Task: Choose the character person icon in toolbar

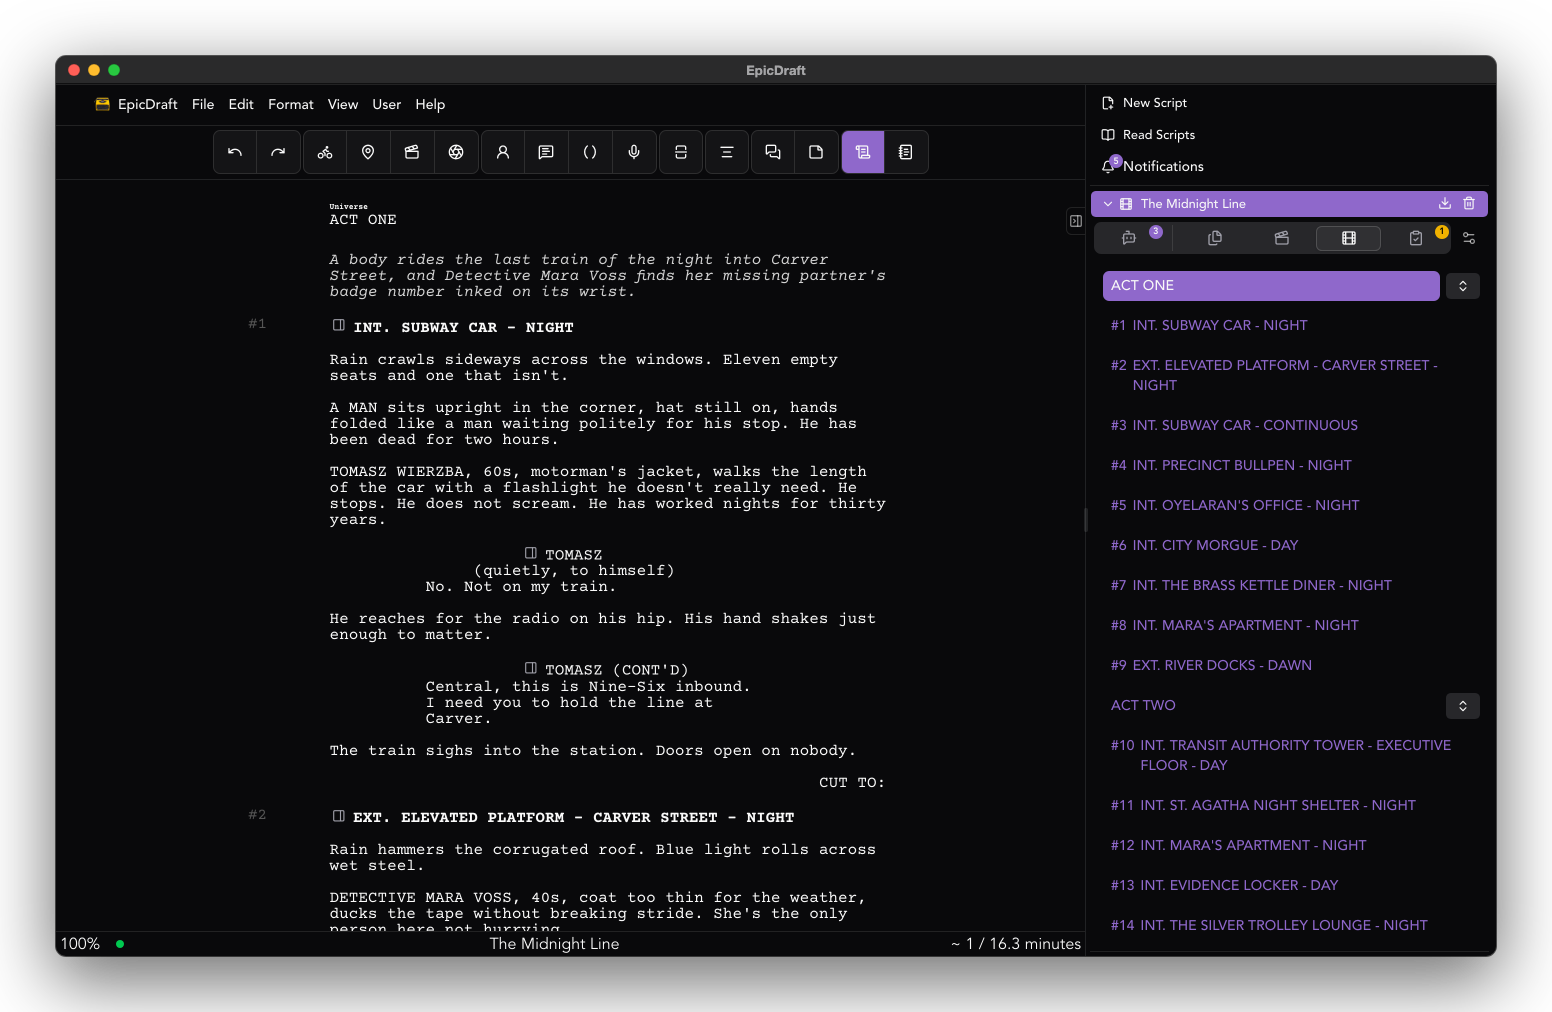Action: [x=503, y=152]
